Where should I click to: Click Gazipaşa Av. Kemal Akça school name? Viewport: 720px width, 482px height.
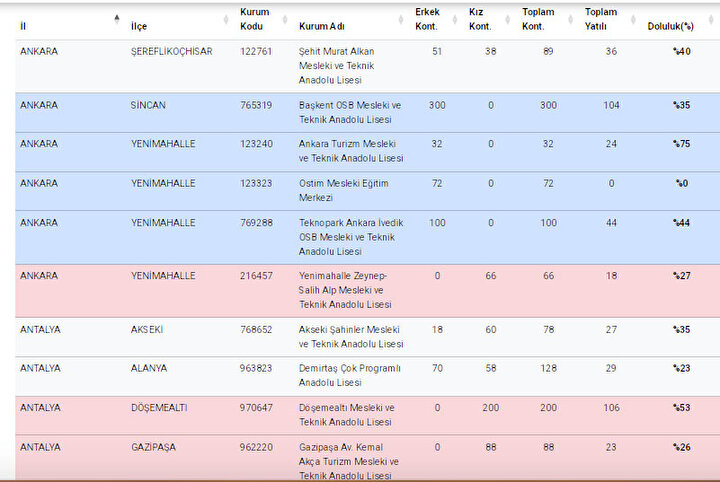[x=349, y=461]
